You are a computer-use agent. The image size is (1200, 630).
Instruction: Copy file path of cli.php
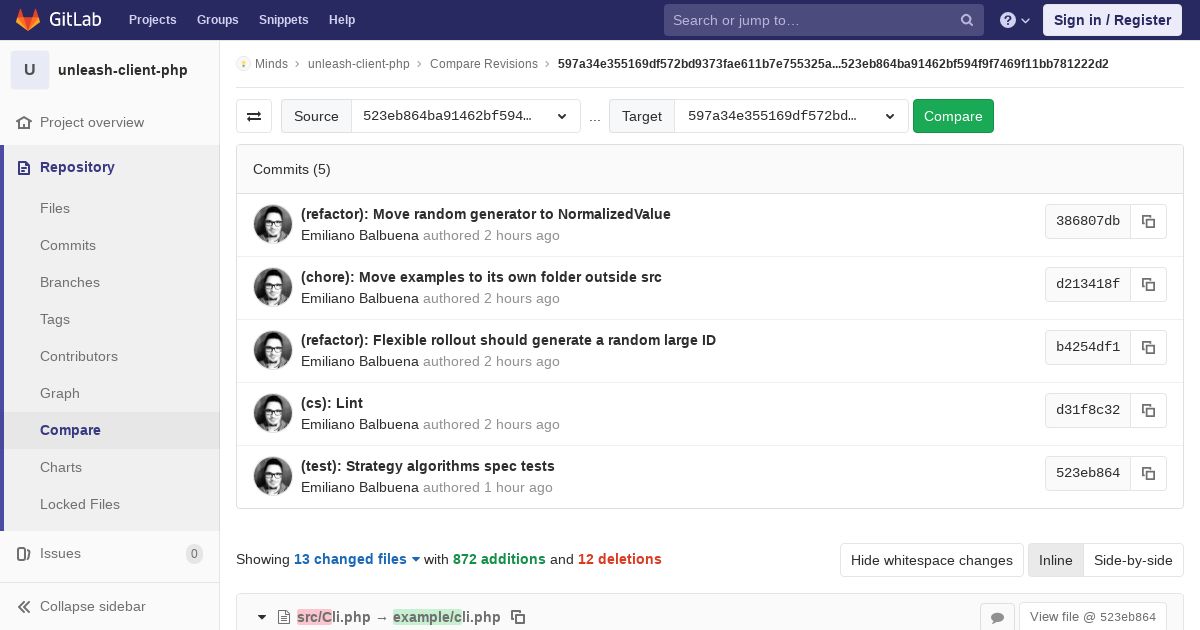coord(518,617)
